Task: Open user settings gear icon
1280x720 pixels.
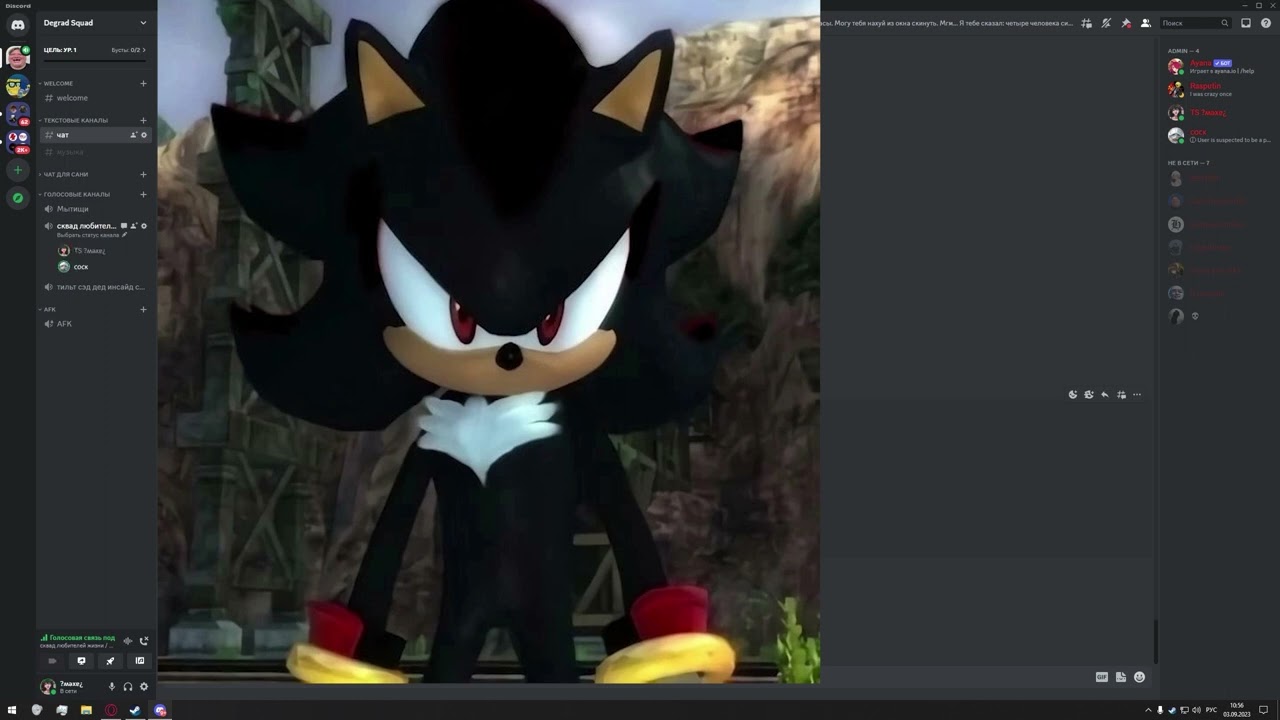Action: point(144,687)
